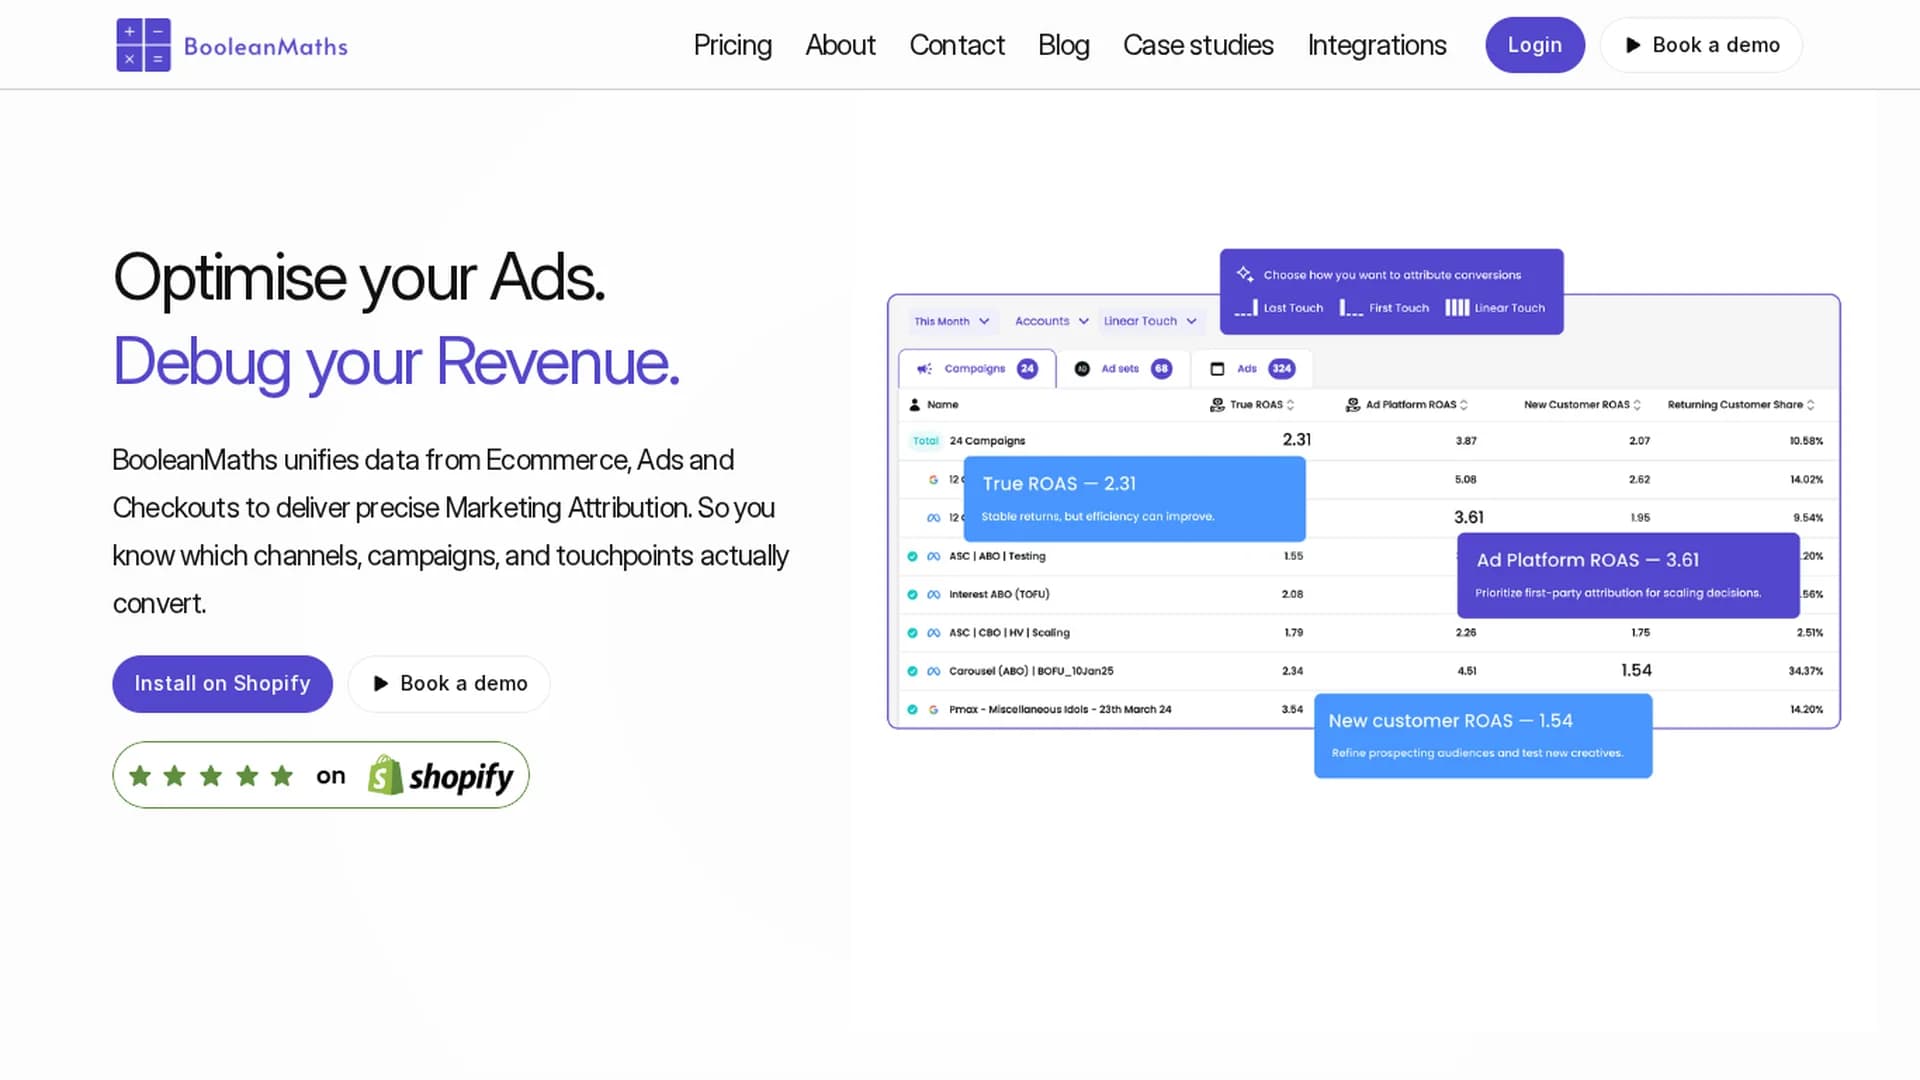The height and width of the screenshot is (1080, 1920).
Task: Click the play icon in header Book a demo
Action: [1633, 45]
